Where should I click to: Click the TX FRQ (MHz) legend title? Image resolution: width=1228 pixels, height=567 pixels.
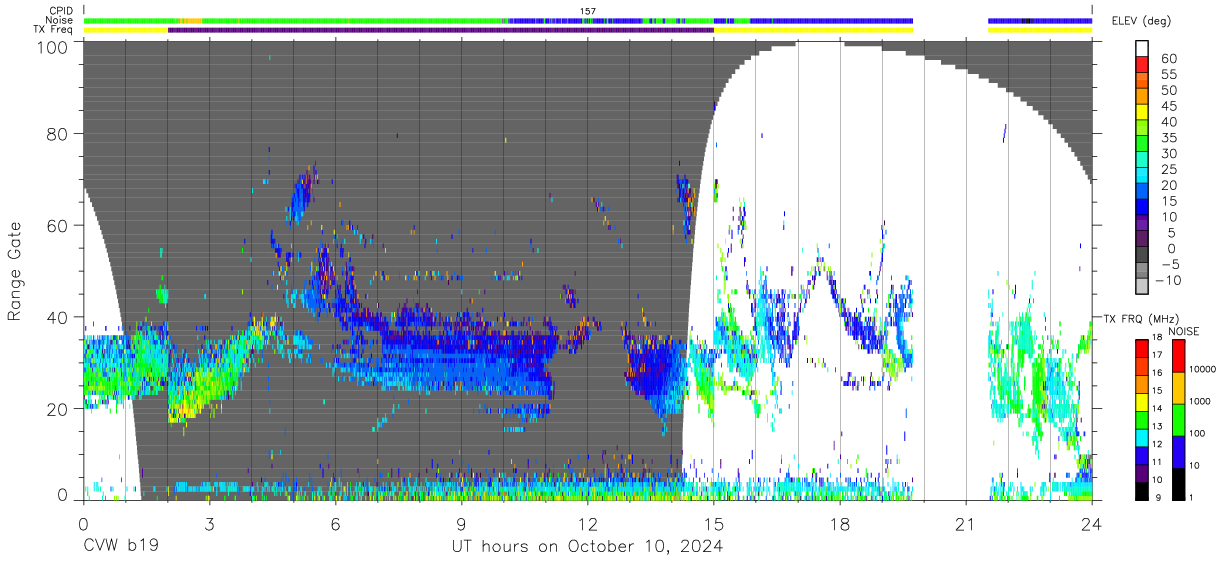1143,318
